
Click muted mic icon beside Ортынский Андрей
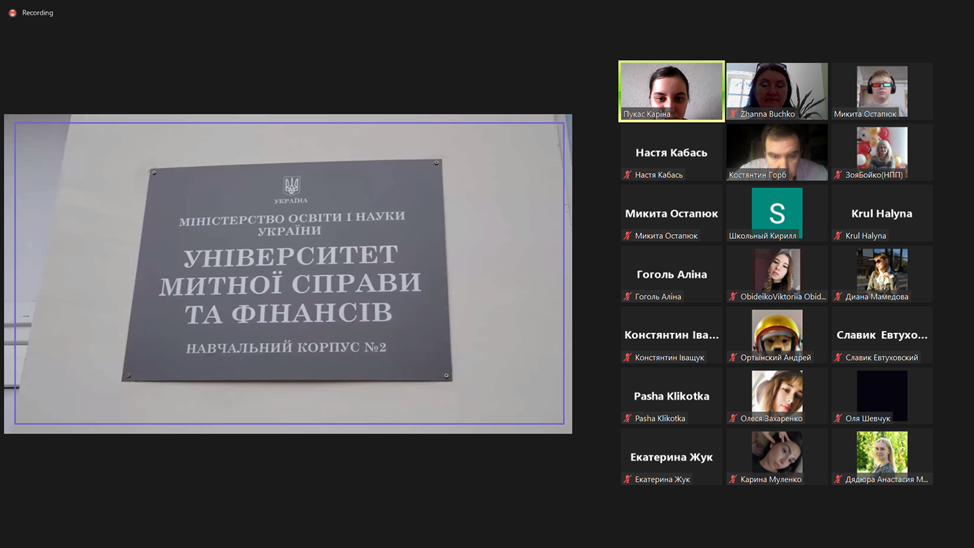point(733,357)
